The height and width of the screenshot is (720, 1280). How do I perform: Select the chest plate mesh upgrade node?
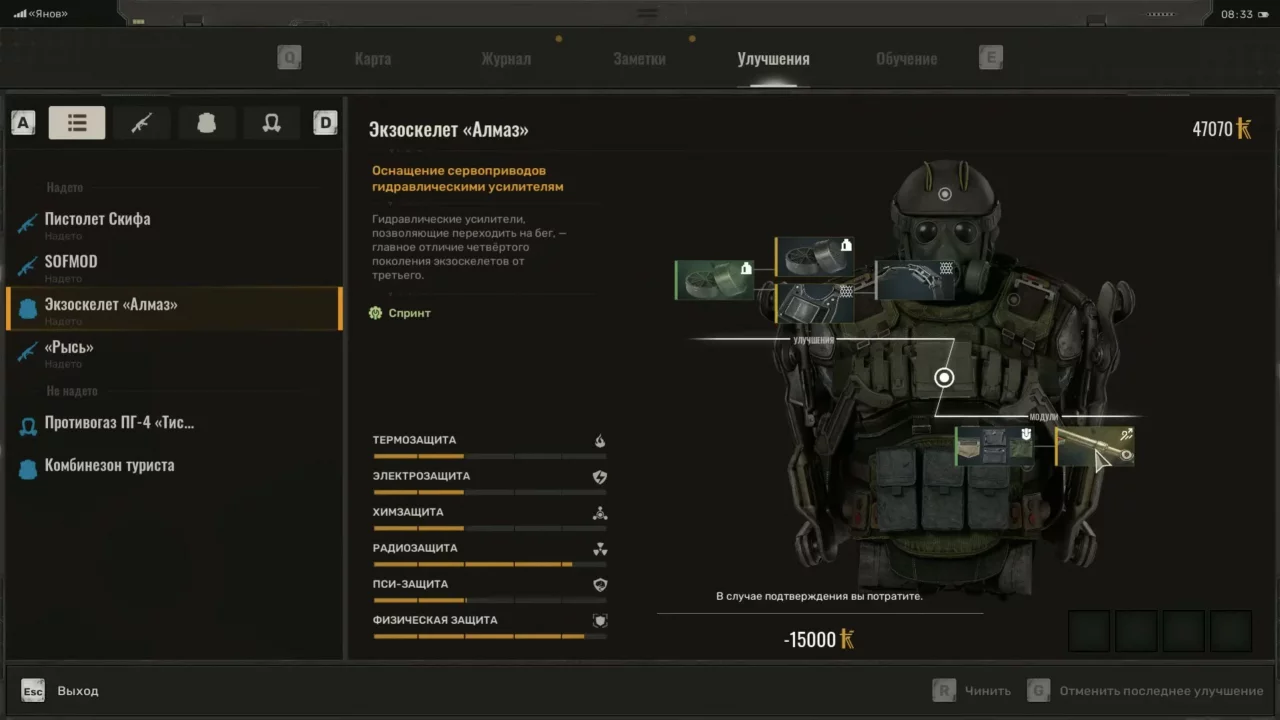(815, 303)
